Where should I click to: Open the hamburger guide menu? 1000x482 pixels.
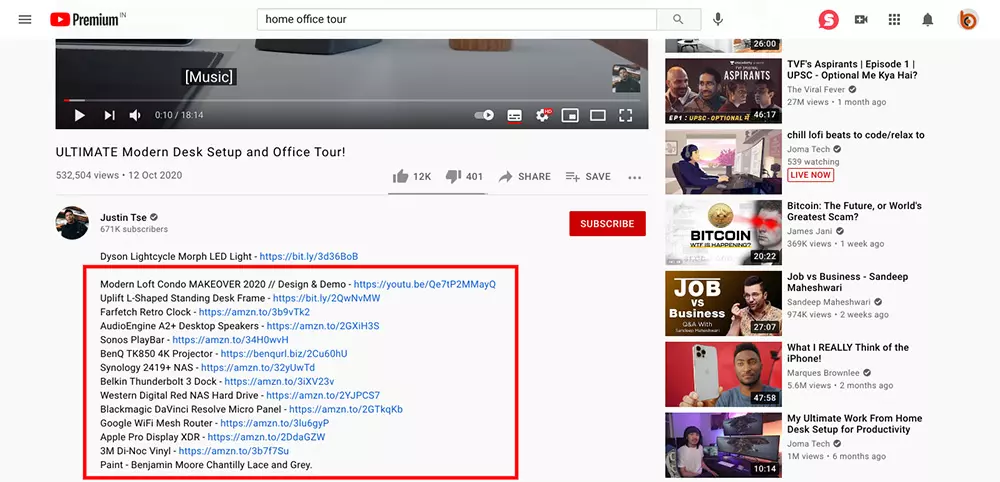25,19
